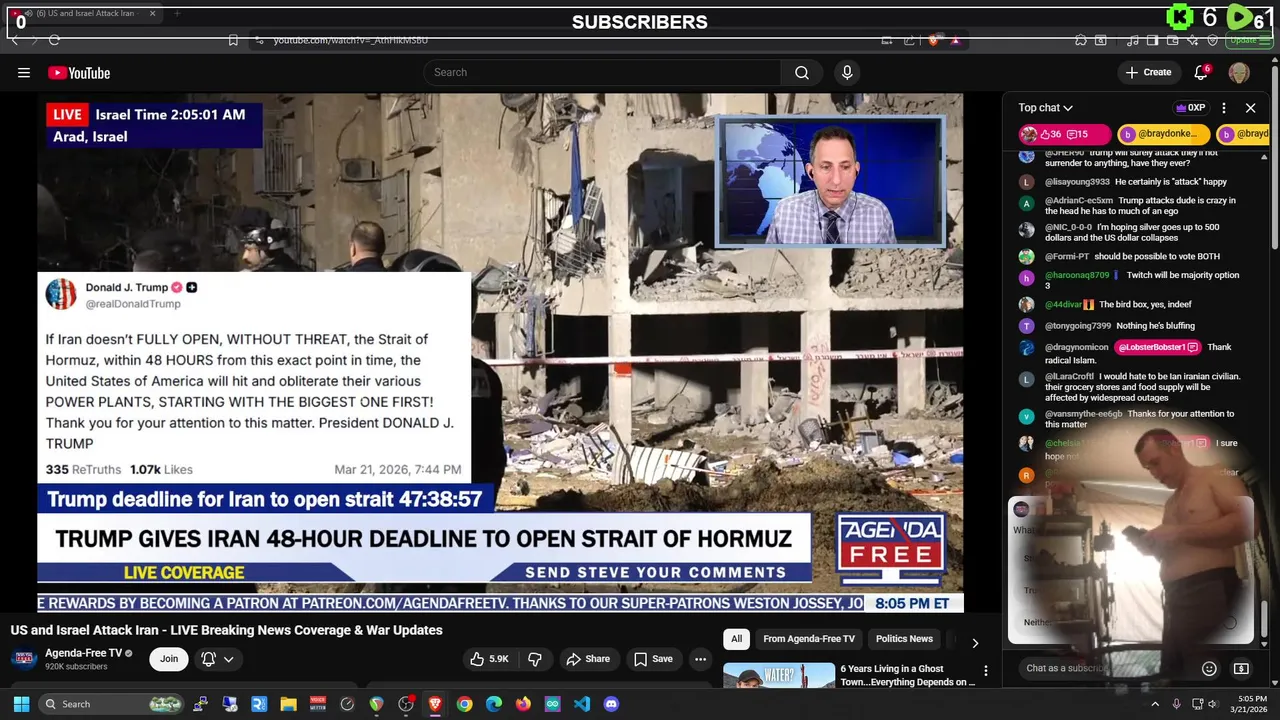
Task: Open the 36 likes 15 comments chip
Action: (1064, 134)
